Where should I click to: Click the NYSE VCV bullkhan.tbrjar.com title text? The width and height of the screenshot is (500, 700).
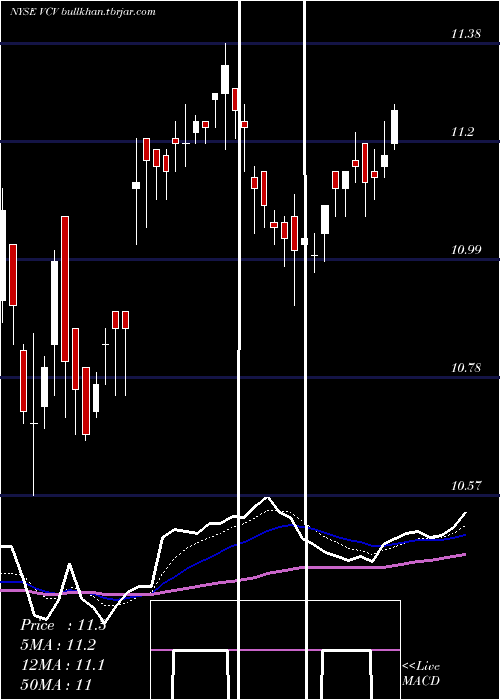[83, 12]
